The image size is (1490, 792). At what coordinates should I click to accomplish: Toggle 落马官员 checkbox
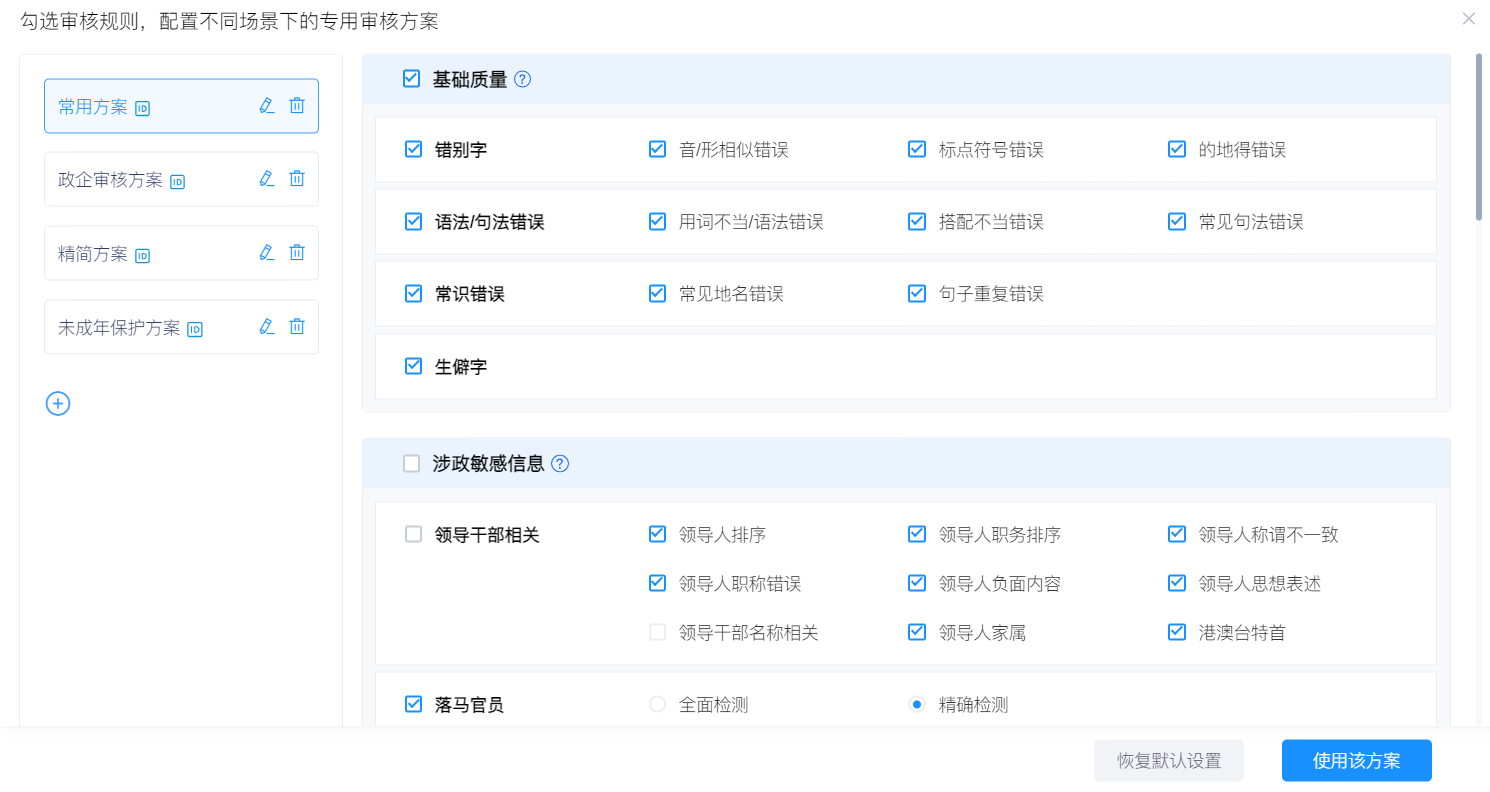click(413, 704)
